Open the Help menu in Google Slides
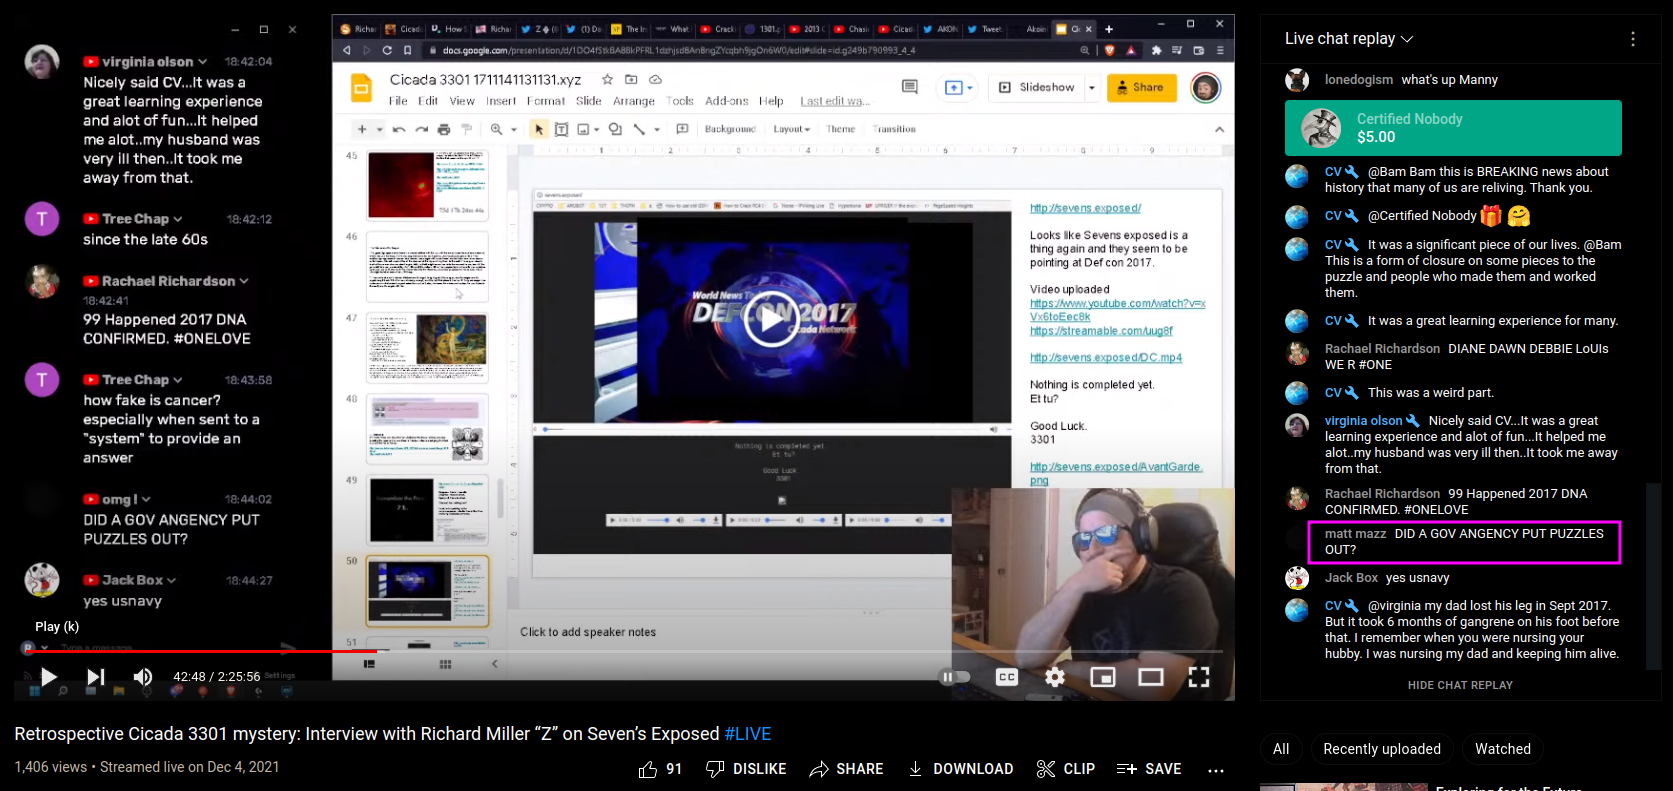 click(x=771, y=101)
